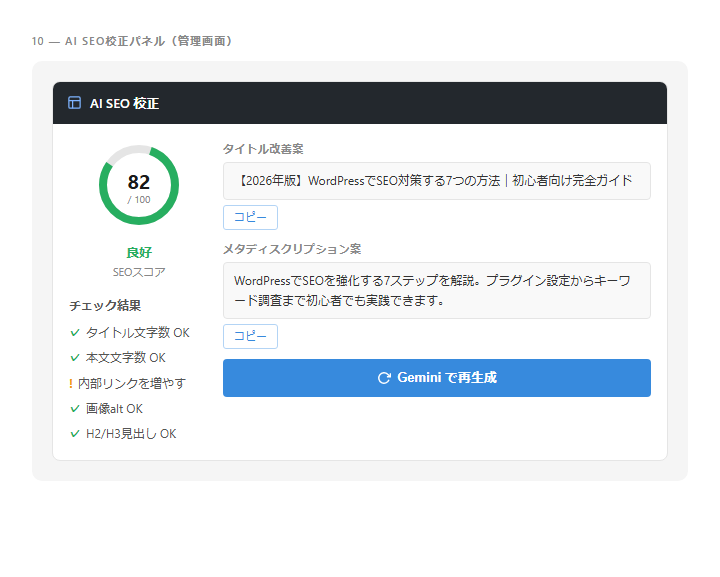Click the orange warning icon for 内部リンクを増やす
This screenshot has height=577, width=720.
71,383
